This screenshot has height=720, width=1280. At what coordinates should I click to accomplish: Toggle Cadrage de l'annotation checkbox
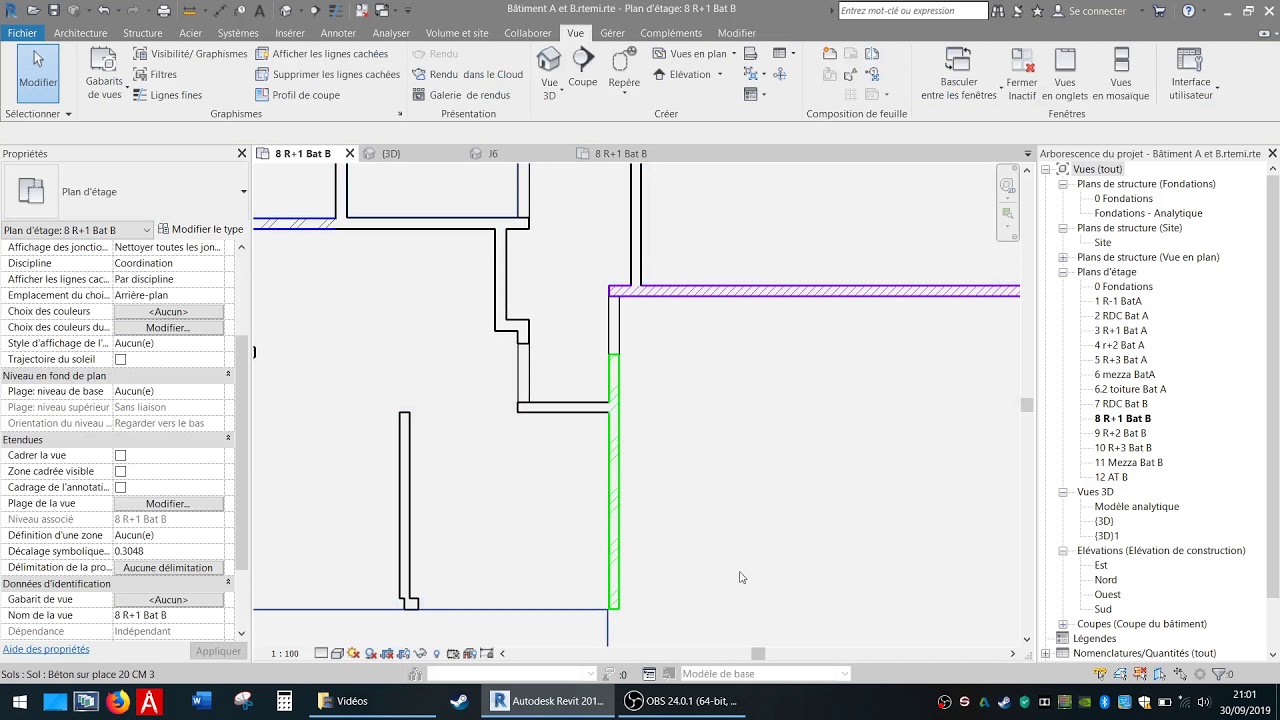(x=120, y=487)
